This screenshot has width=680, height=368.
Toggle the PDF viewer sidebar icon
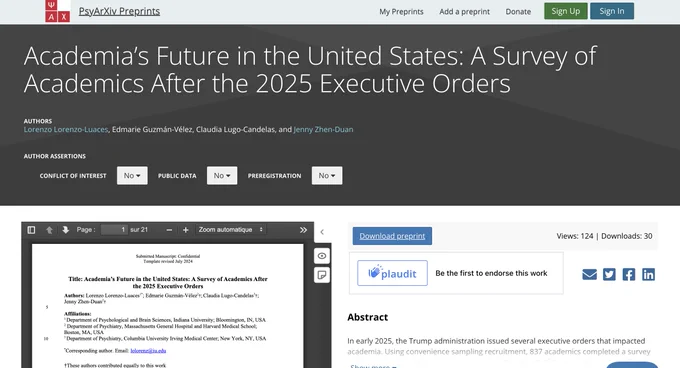[x=31, y=230]
